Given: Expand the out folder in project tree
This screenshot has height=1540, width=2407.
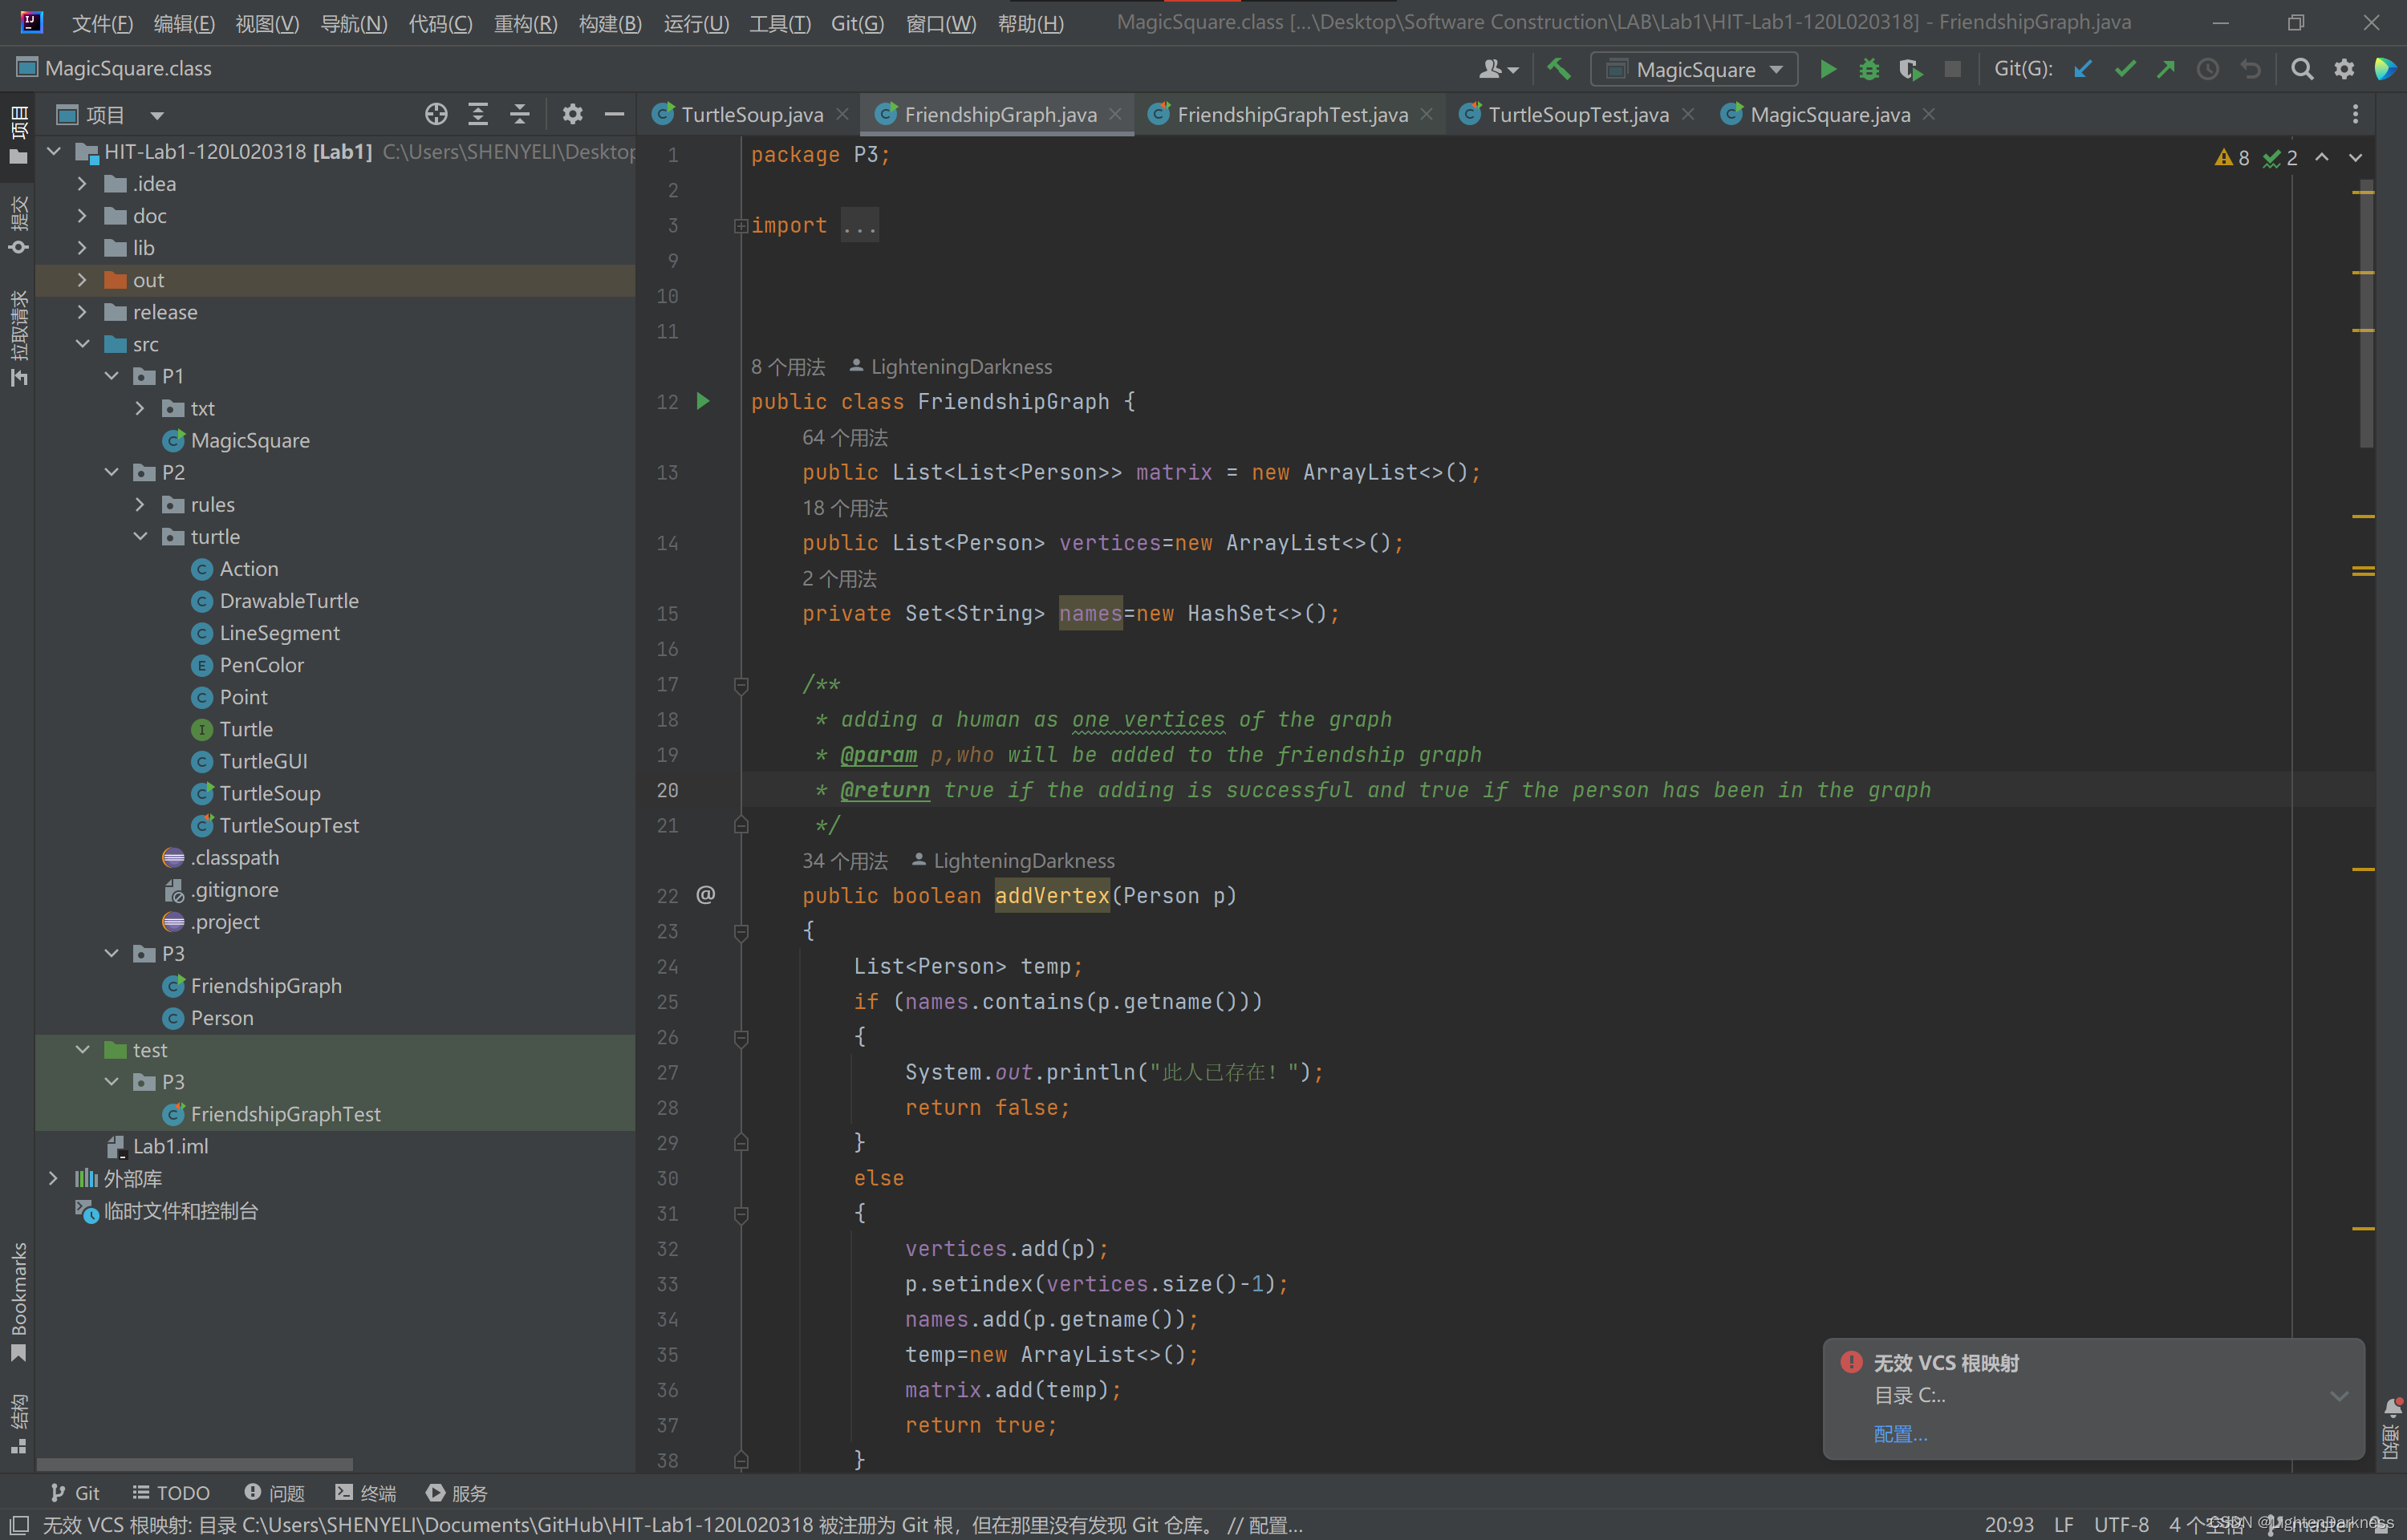Looking at the screenshot, I should [82, 280].
